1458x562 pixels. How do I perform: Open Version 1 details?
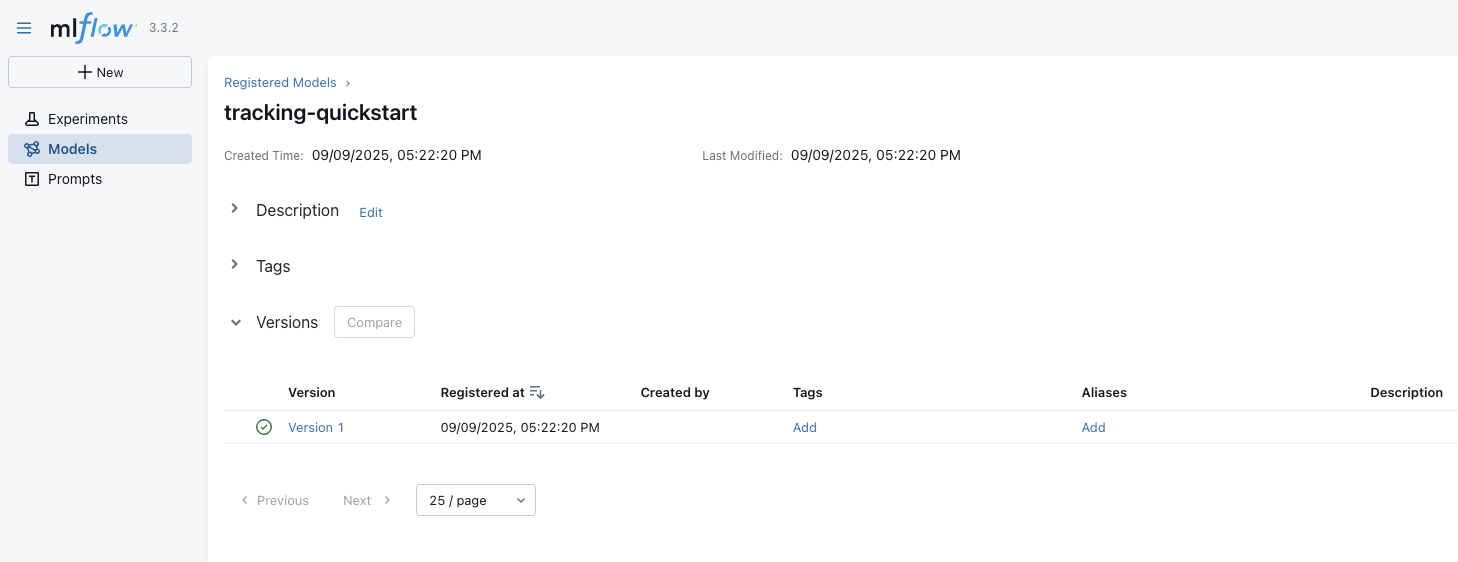point(316,427)
